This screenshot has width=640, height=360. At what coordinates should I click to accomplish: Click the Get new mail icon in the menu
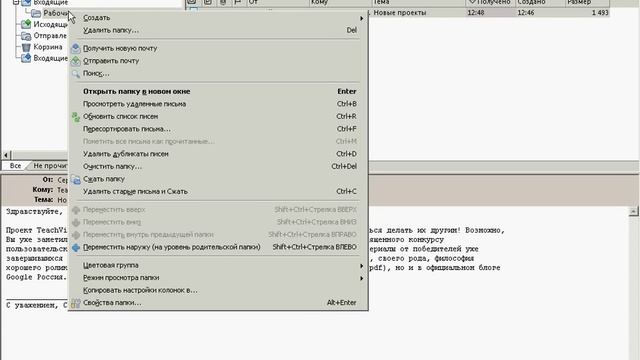76,48
